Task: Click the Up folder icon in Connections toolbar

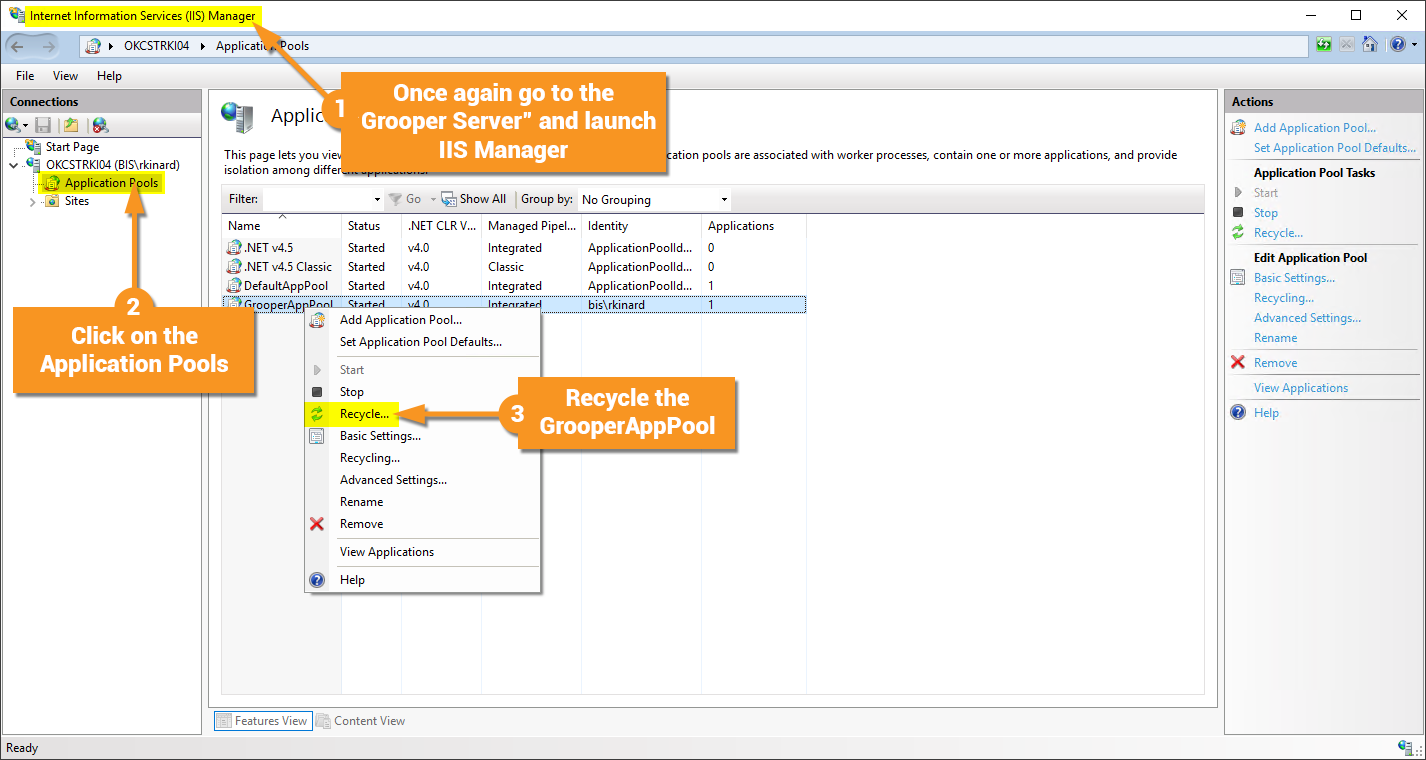Action: click(71, 125)
